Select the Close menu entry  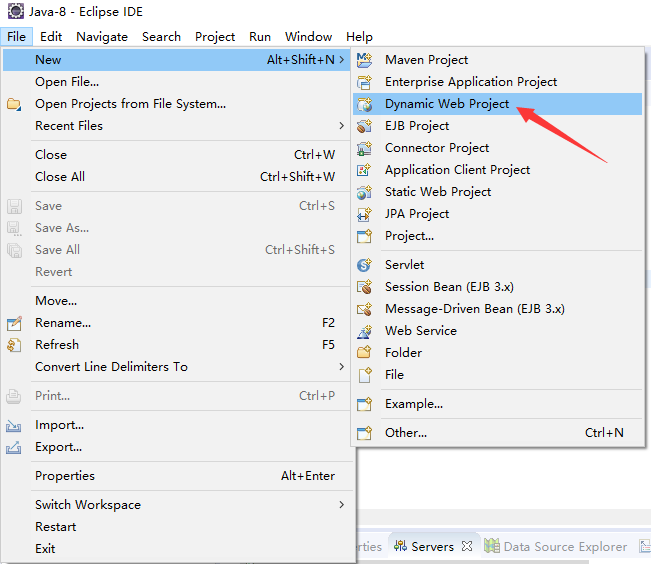tap(176, 155)
